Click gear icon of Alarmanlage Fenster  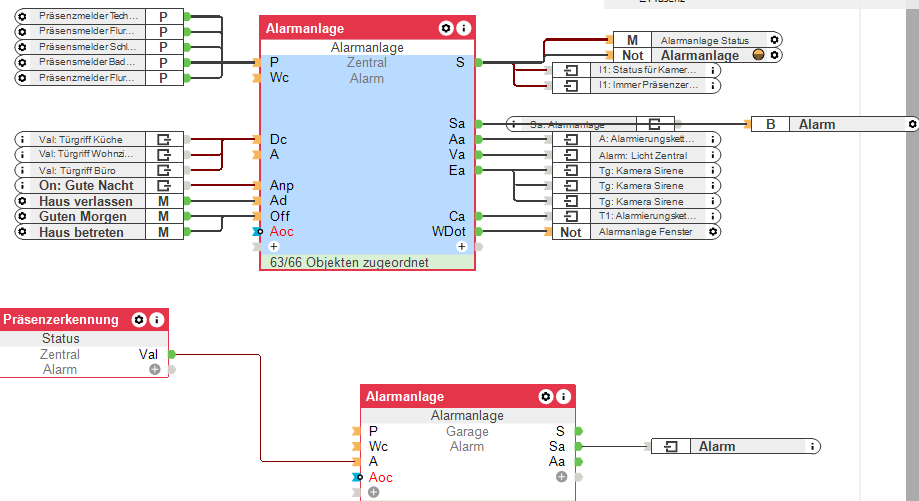pos(713,231)
